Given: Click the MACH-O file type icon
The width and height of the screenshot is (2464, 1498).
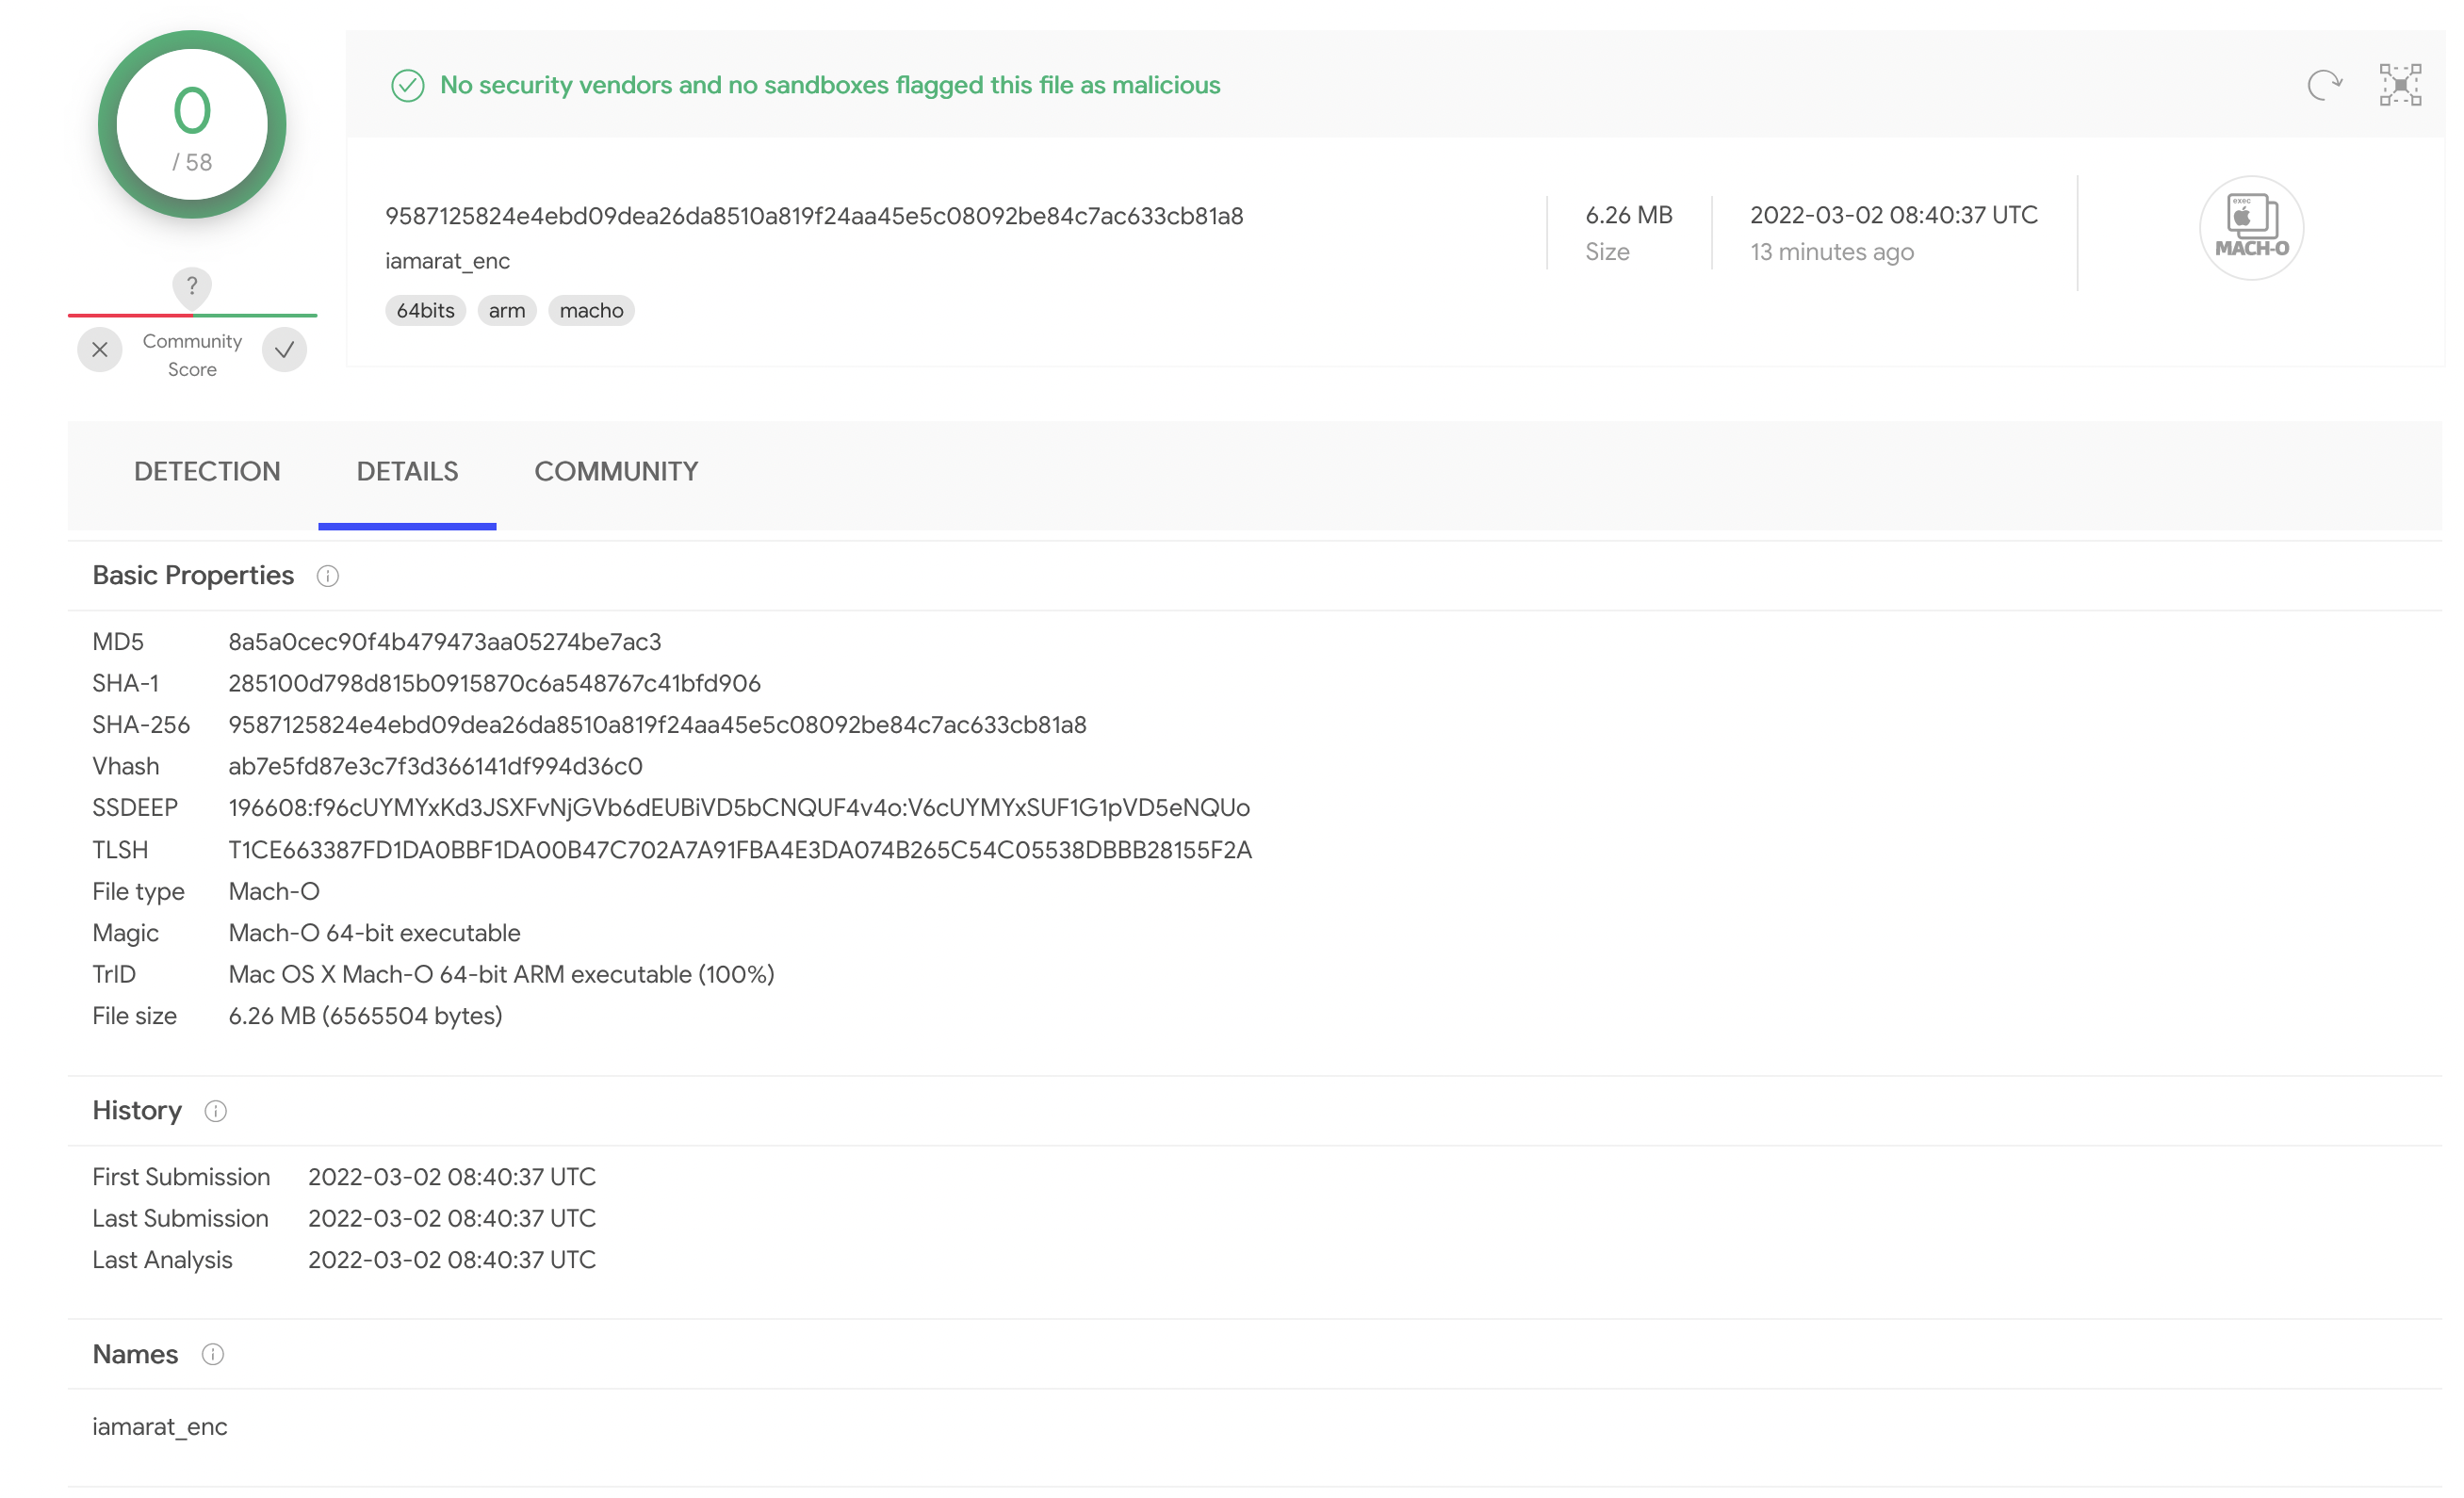Looking at the screenshot, I should (2251, 228).
